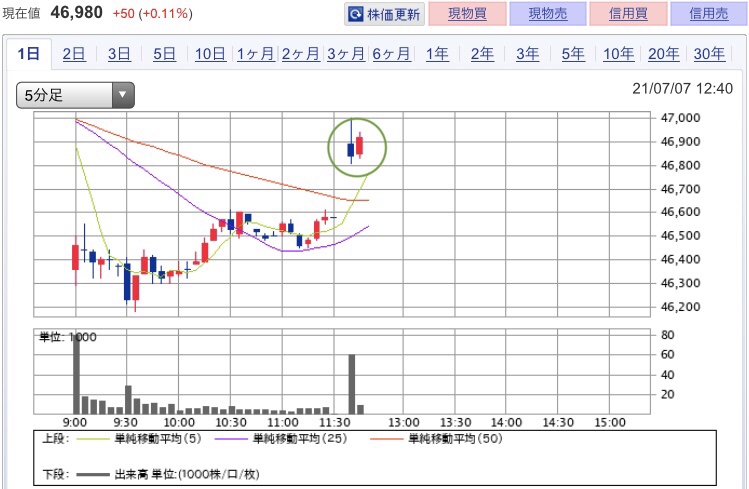
Task: Click the 出来高 legend entry
Action: [168, 474]
